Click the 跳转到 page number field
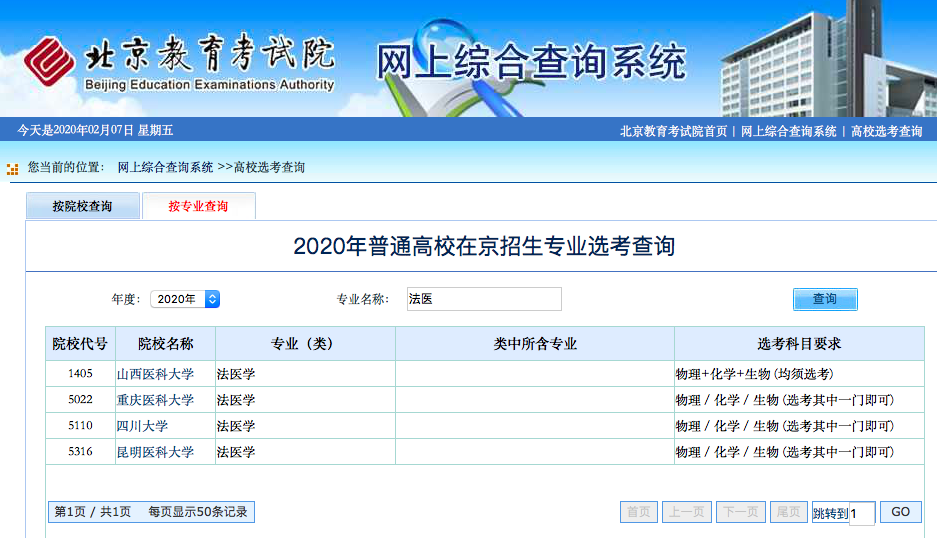 [862, 513]
